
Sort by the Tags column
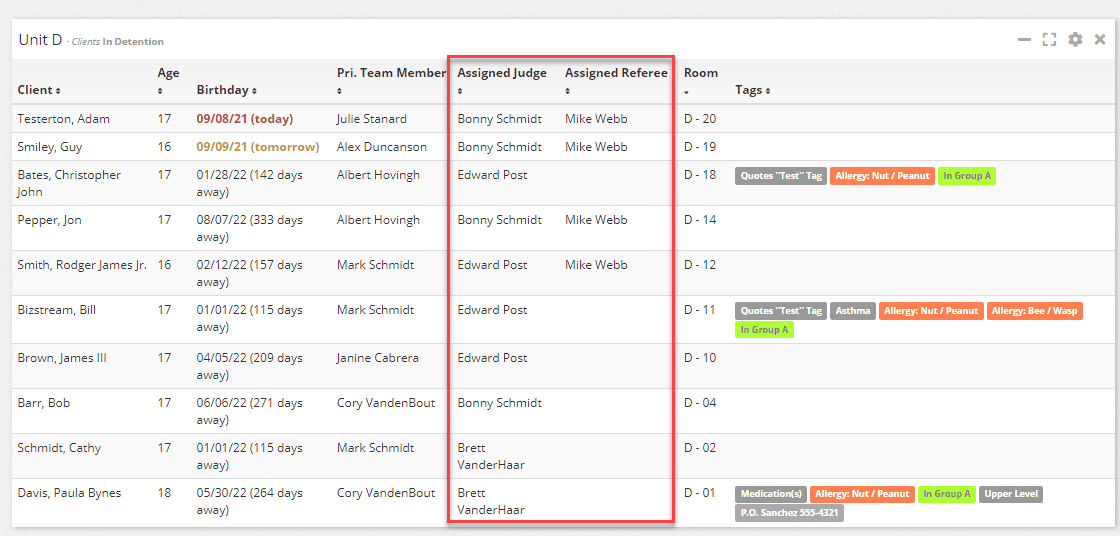pyautogui.click(x=752, y=90)
